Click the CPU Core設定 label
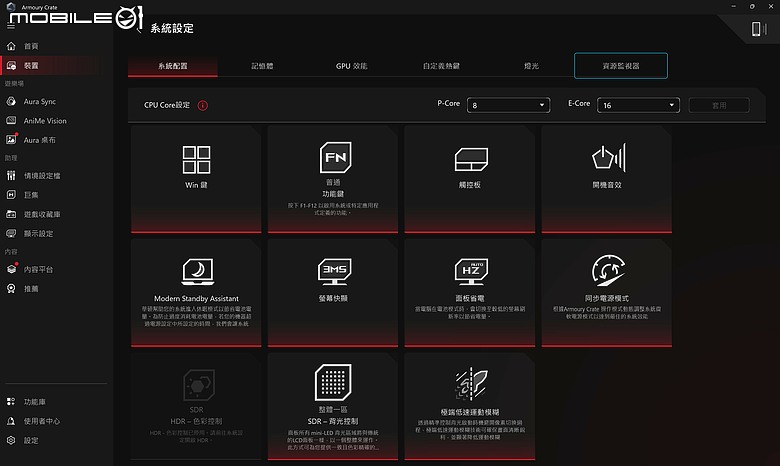The image size is (780, 466). point(167,105)
